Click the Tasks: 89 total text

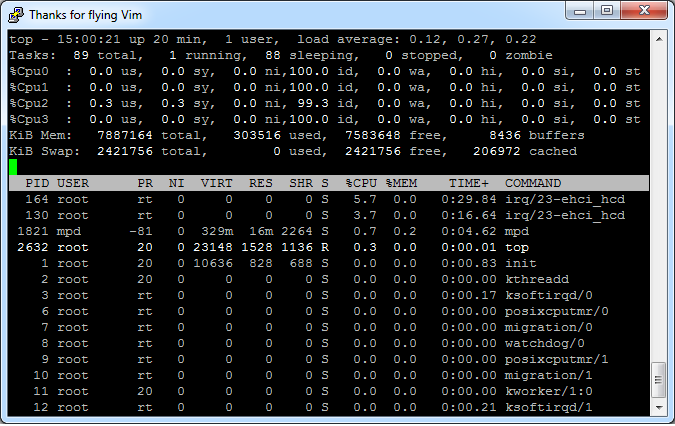(x=75, y=56)
